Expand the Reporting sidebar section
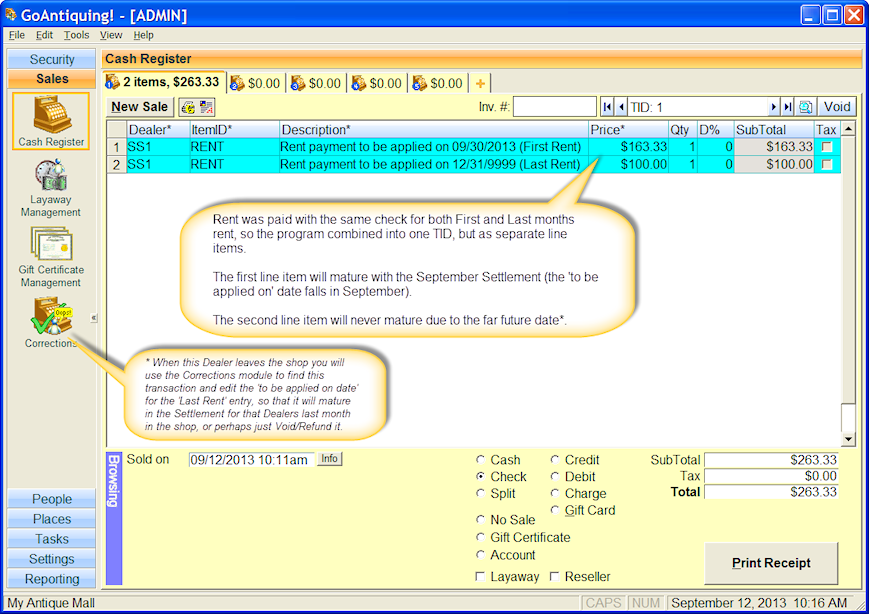The image size is (869, 614). 52,579
